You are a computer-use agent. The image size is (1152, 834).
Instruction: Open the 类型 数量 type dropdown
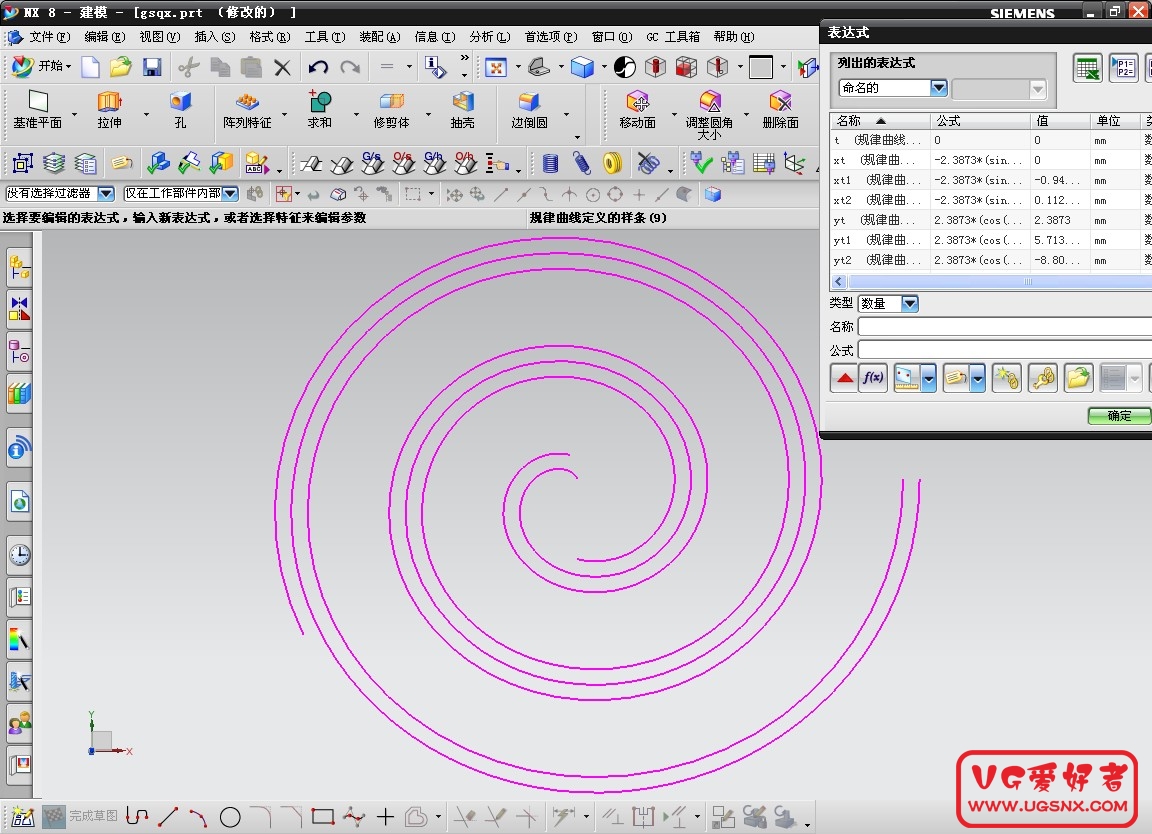tap(910, 303)
